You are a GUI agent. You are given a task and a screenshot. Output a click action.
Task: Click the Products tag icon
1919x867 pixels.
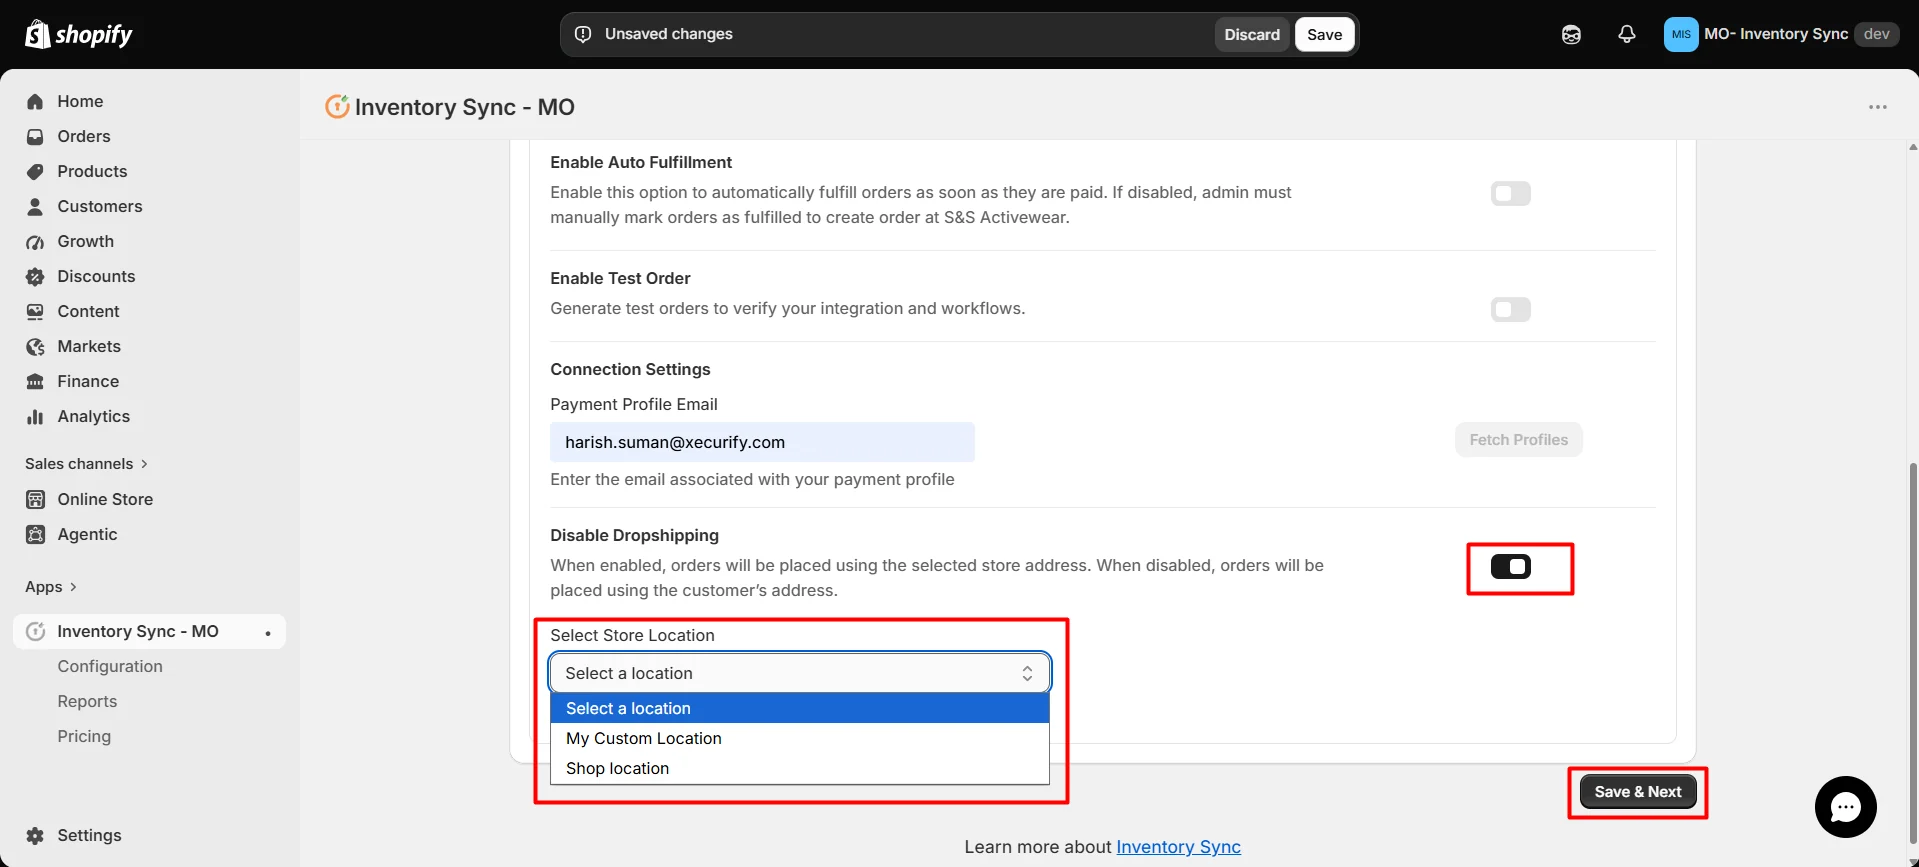[x=35, y=171]
